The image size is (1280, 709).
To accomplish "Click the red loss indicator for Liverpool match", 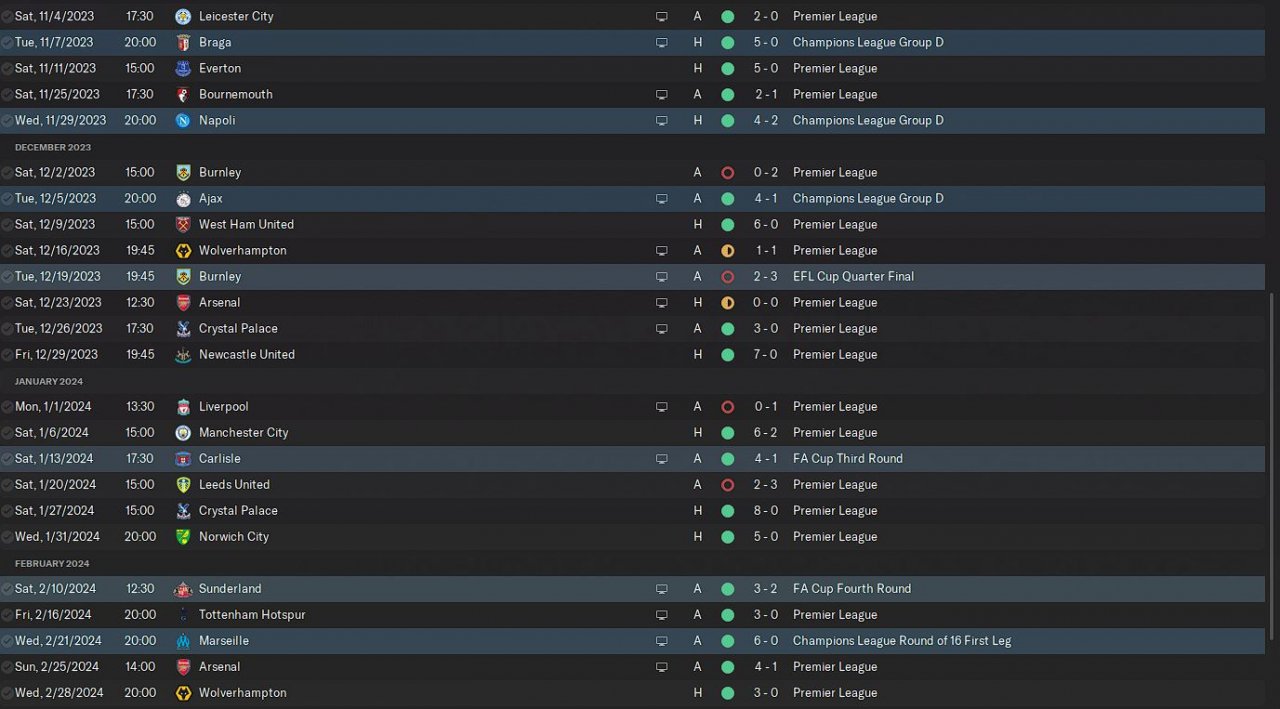I will point(727,406).
